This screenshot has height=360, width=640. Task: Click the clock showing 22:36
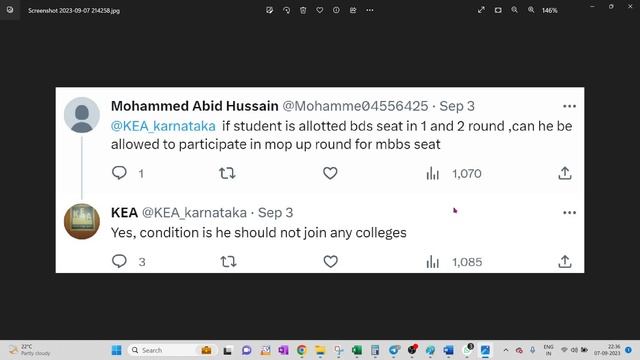pyautogui.click(x=607, y=350)
